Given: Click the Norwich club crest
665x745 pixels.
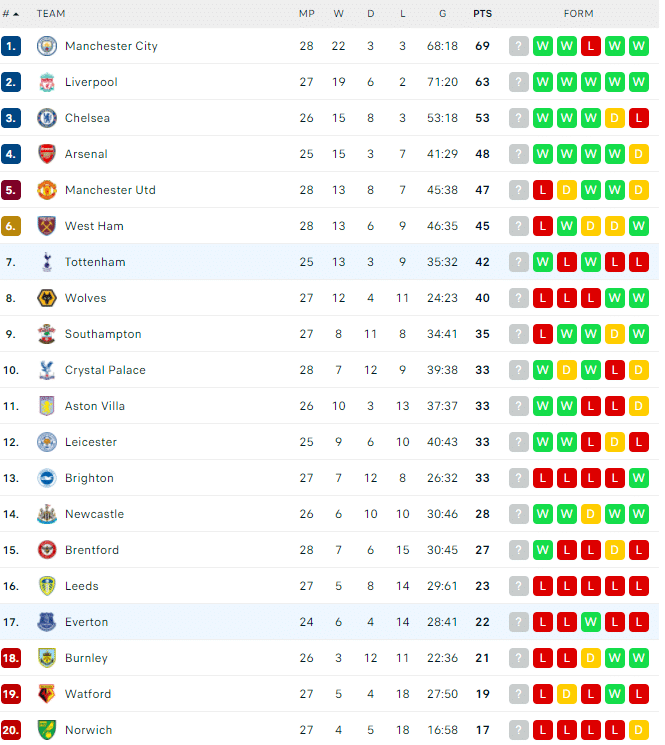Looking at the screenshot, I should tap(47, 730).
